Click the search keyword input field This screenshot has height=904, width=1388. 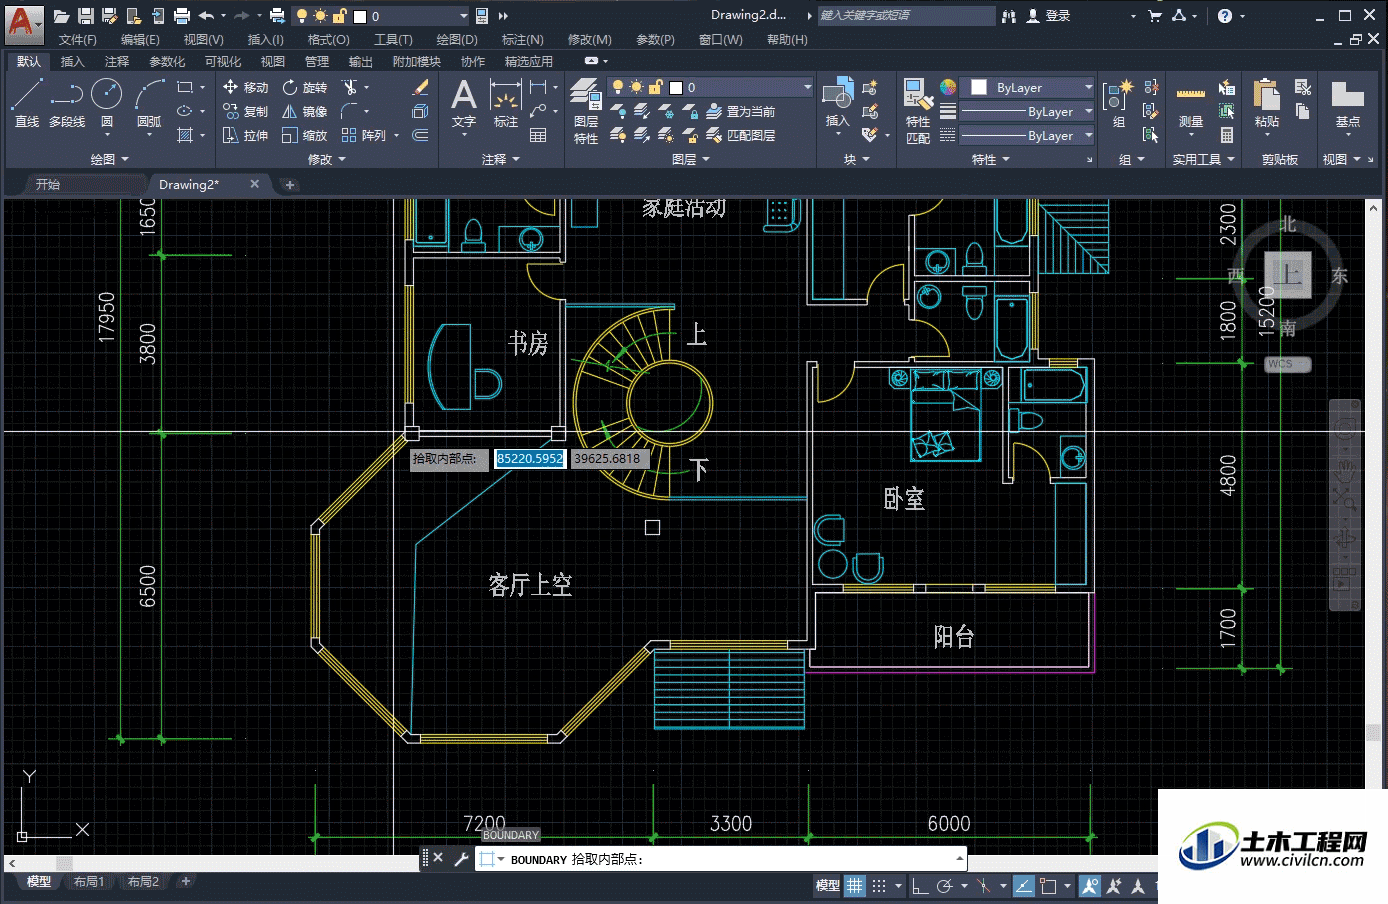pos(906,15)
